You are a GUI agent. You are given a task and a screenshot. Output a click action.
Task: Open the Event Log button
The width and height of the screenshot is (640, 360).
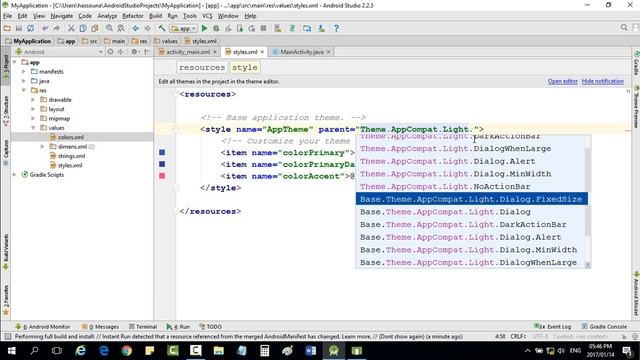tap(552, 327)
